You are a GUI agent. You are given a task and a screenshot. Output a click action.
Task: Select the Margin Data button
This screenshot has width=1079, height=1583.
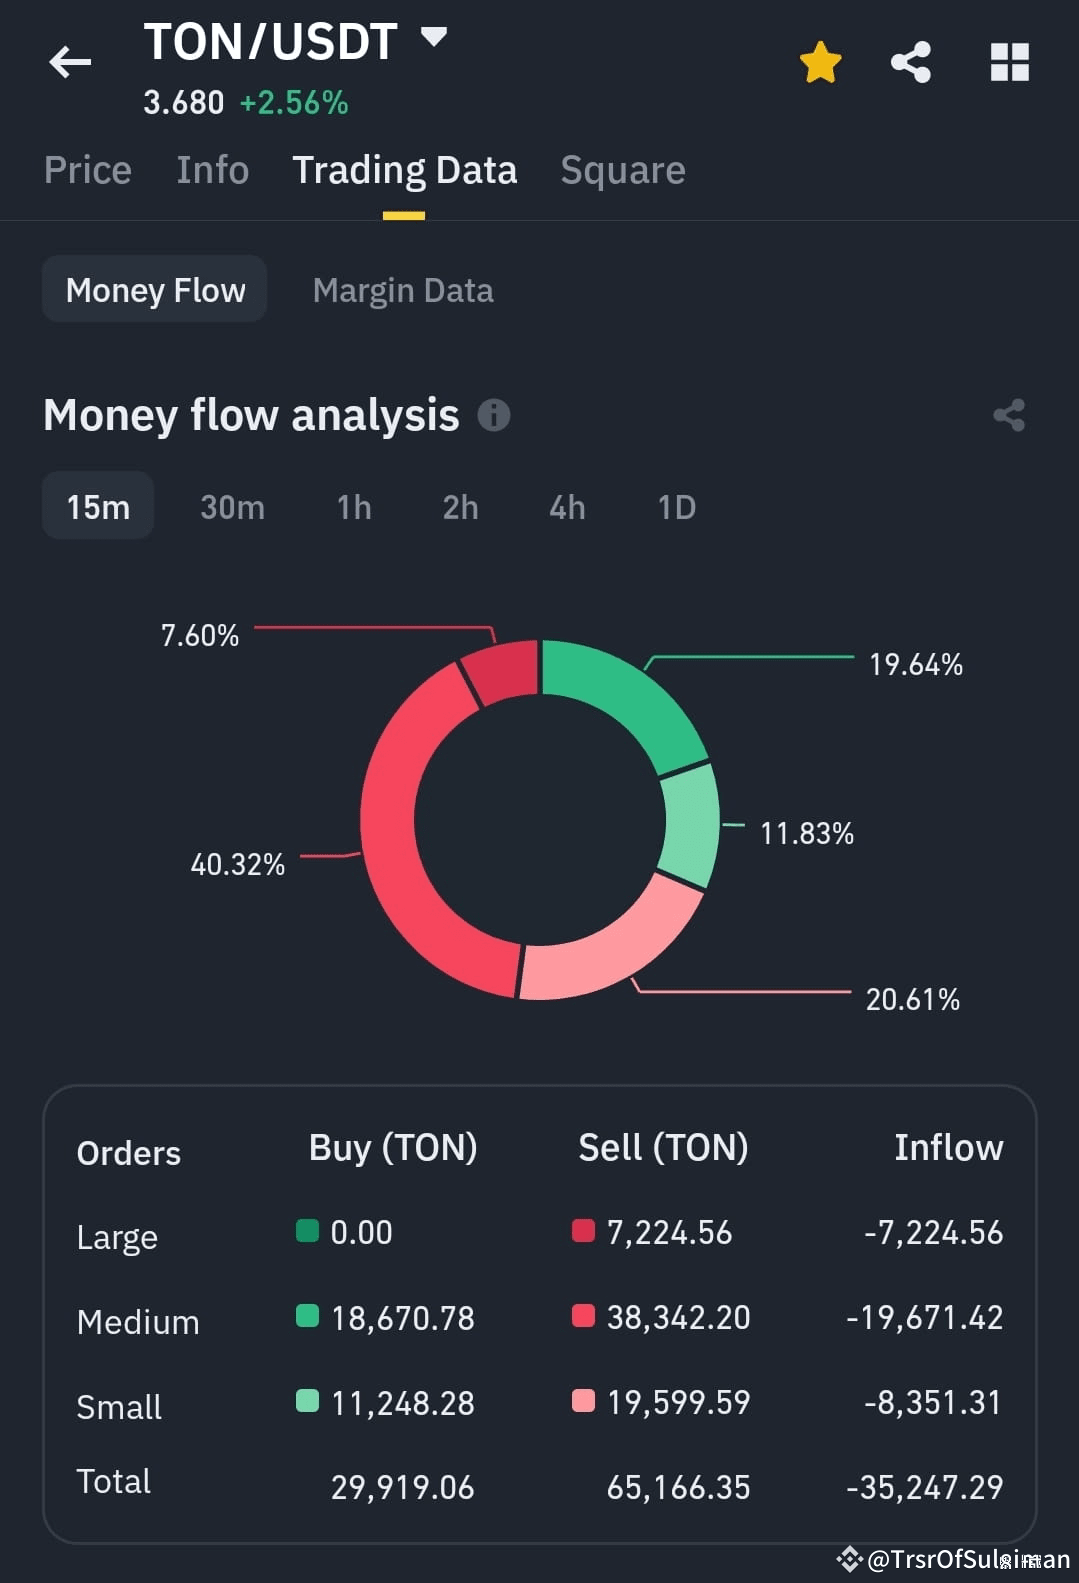(403, 290)
